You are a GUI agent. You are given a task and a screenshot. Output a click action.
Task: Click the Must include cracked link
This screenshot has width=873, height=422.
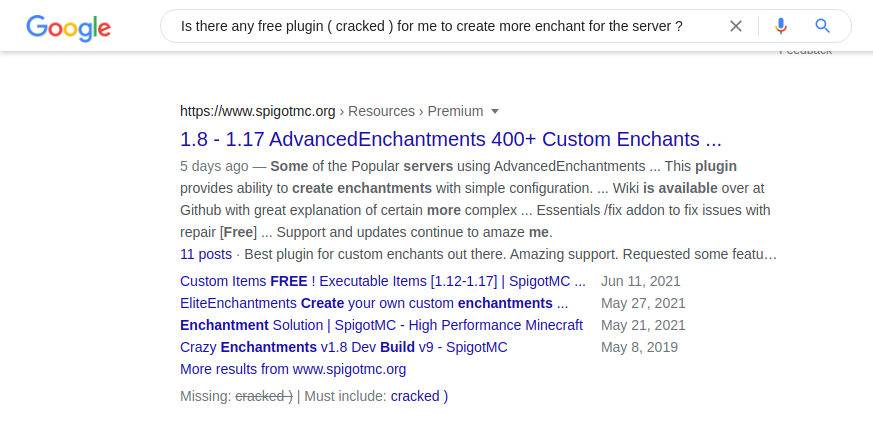pyautogui.click(x=419, y=396)
